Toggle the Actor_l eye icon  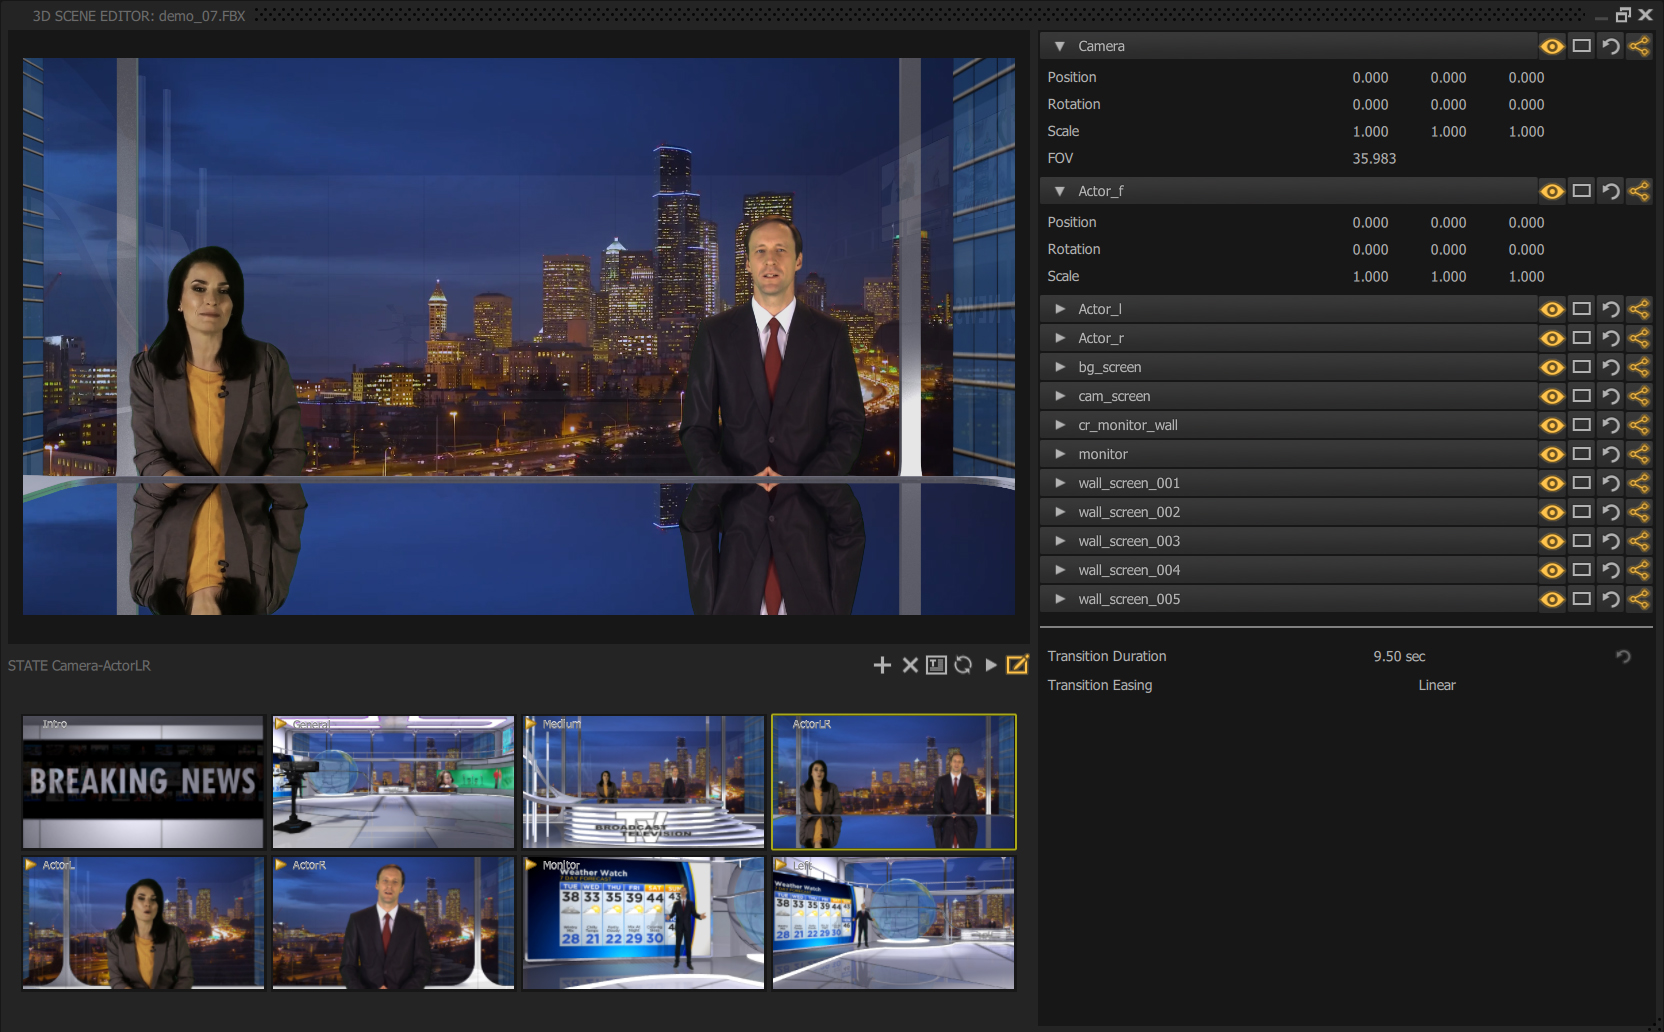tap(1552, 309)
